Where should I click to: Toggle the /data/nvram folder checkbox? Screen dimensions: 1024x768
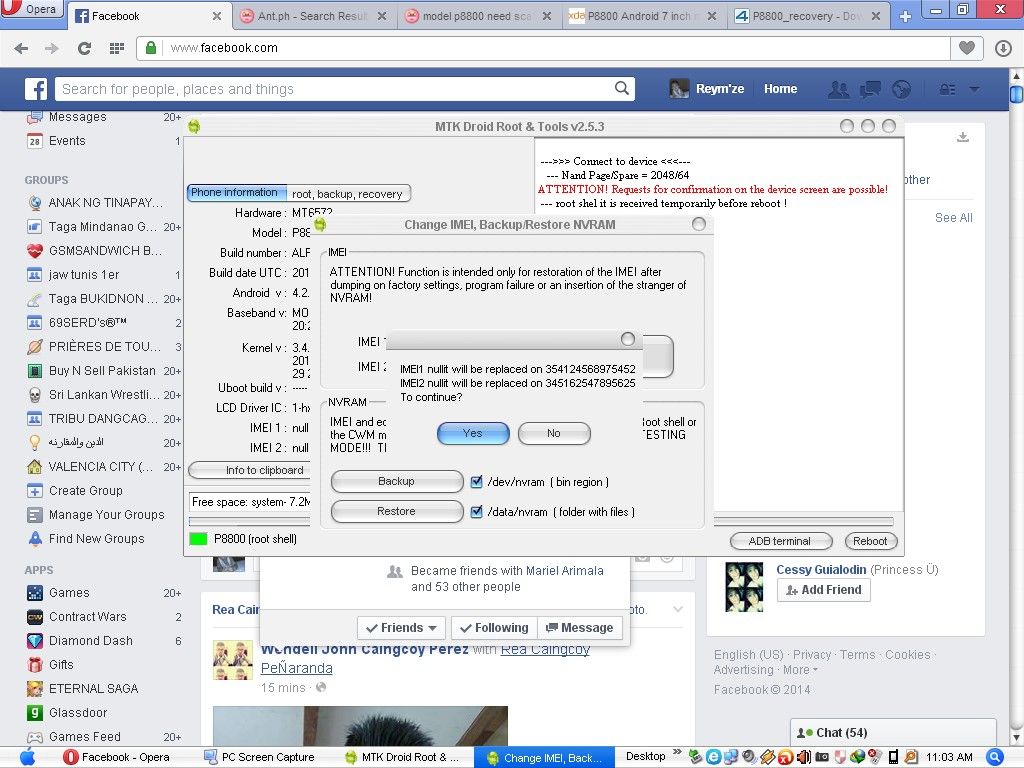(477, 512)
